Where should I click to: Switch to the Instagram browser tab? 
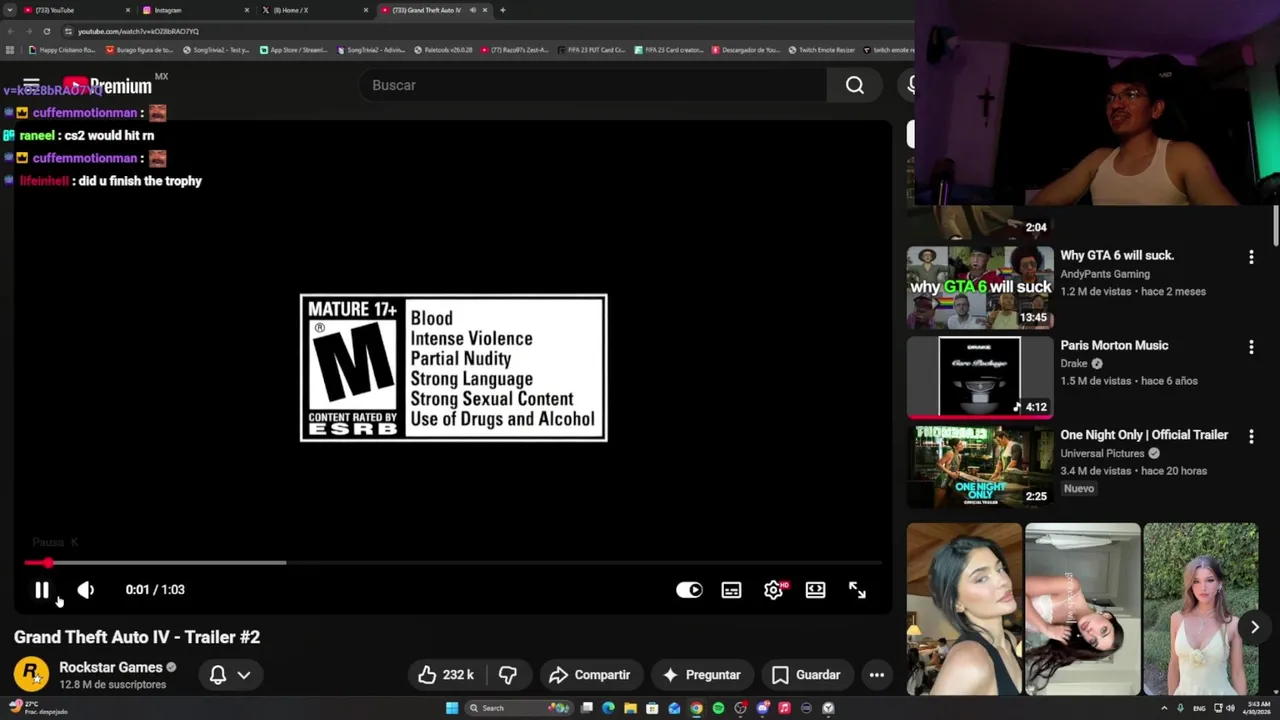(x=190, y=10)
